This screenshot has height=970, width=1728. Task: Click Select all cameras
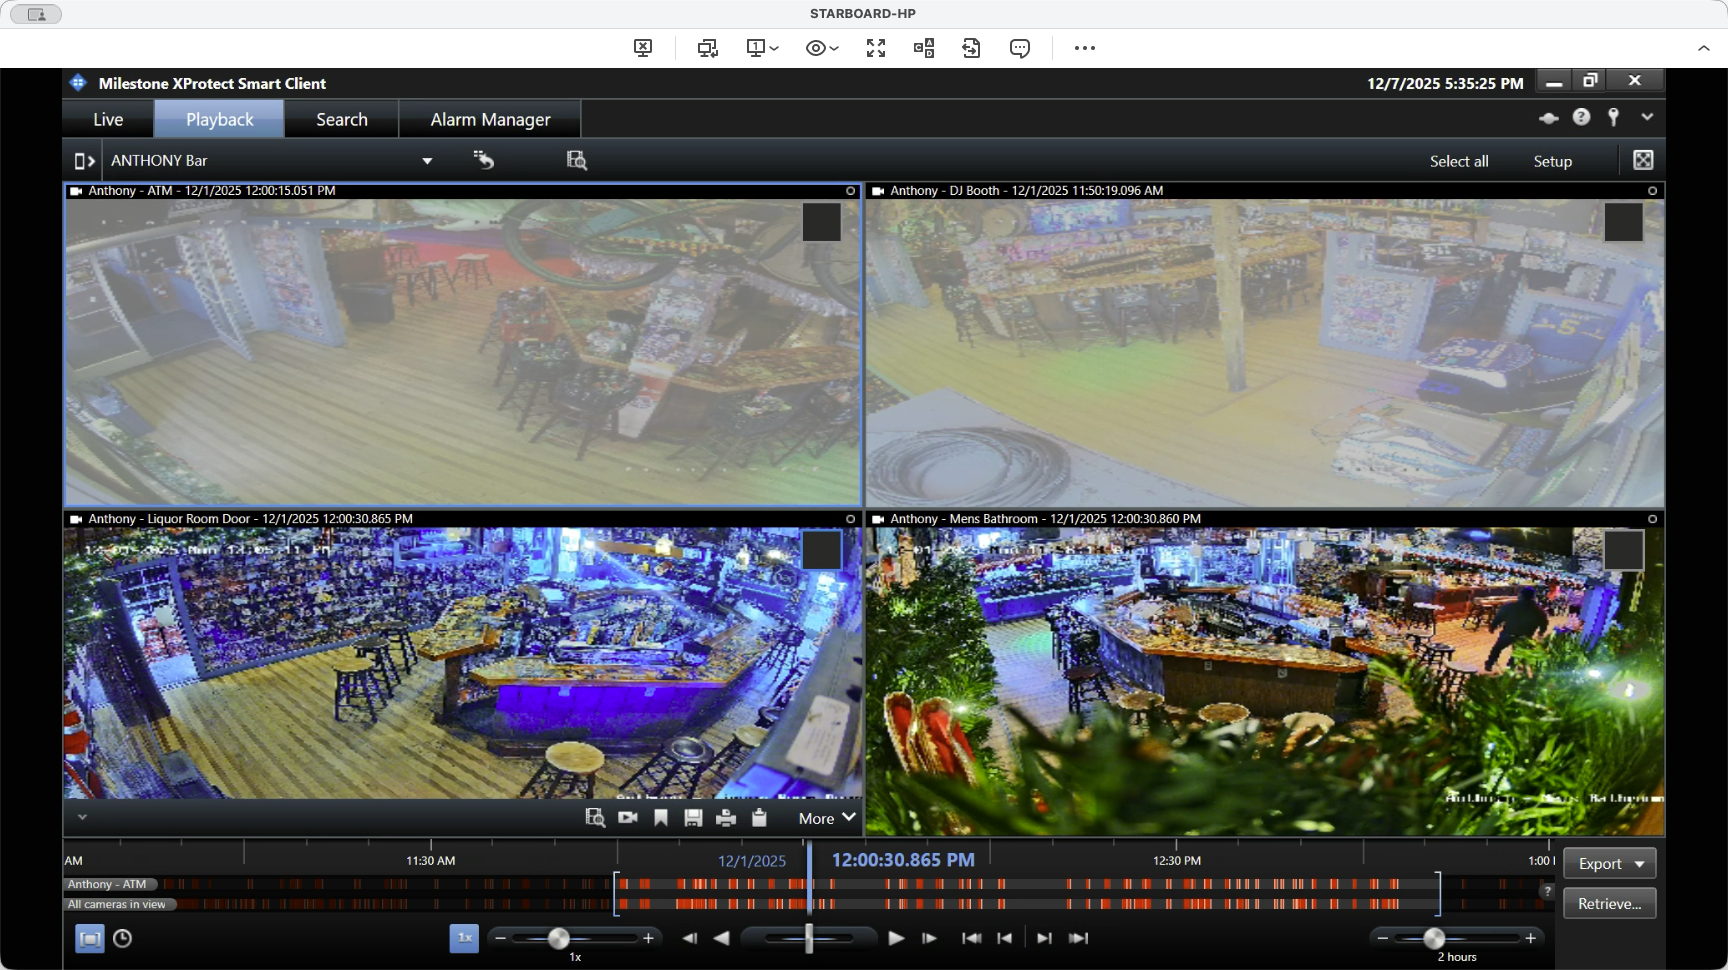1459,161
